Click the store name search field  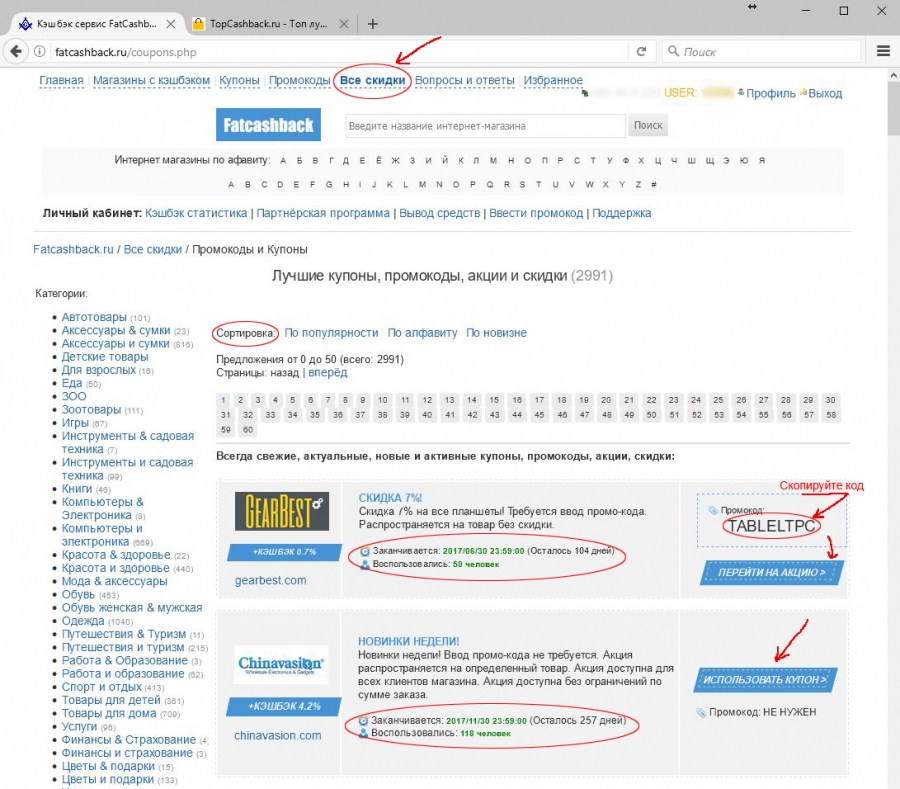click(486, 126)
